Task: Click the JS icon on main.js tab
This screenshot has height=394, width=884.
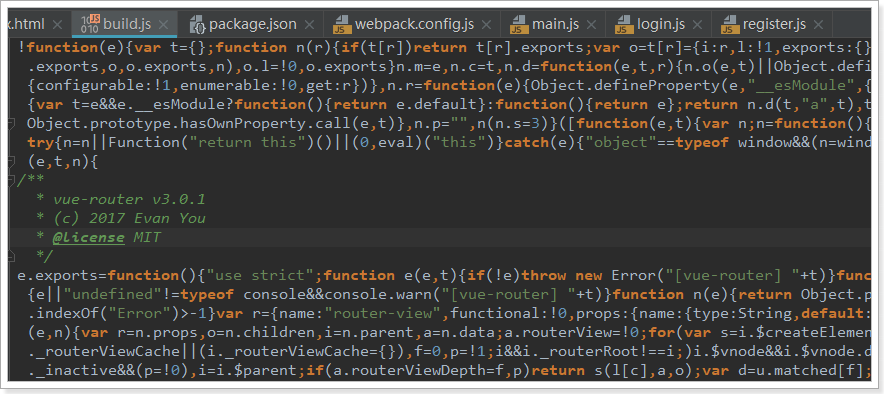Action: click(x=518, y=25)
